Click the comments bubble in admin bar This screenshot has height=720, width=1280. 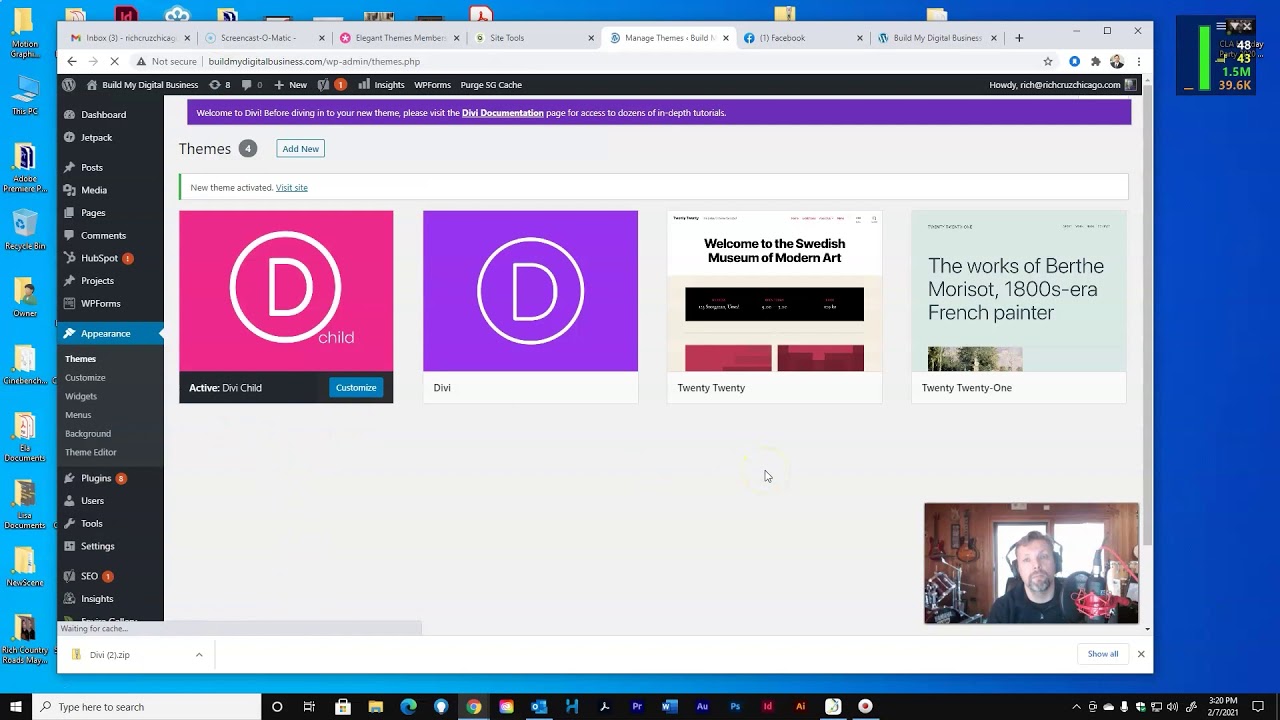[252, 85]
